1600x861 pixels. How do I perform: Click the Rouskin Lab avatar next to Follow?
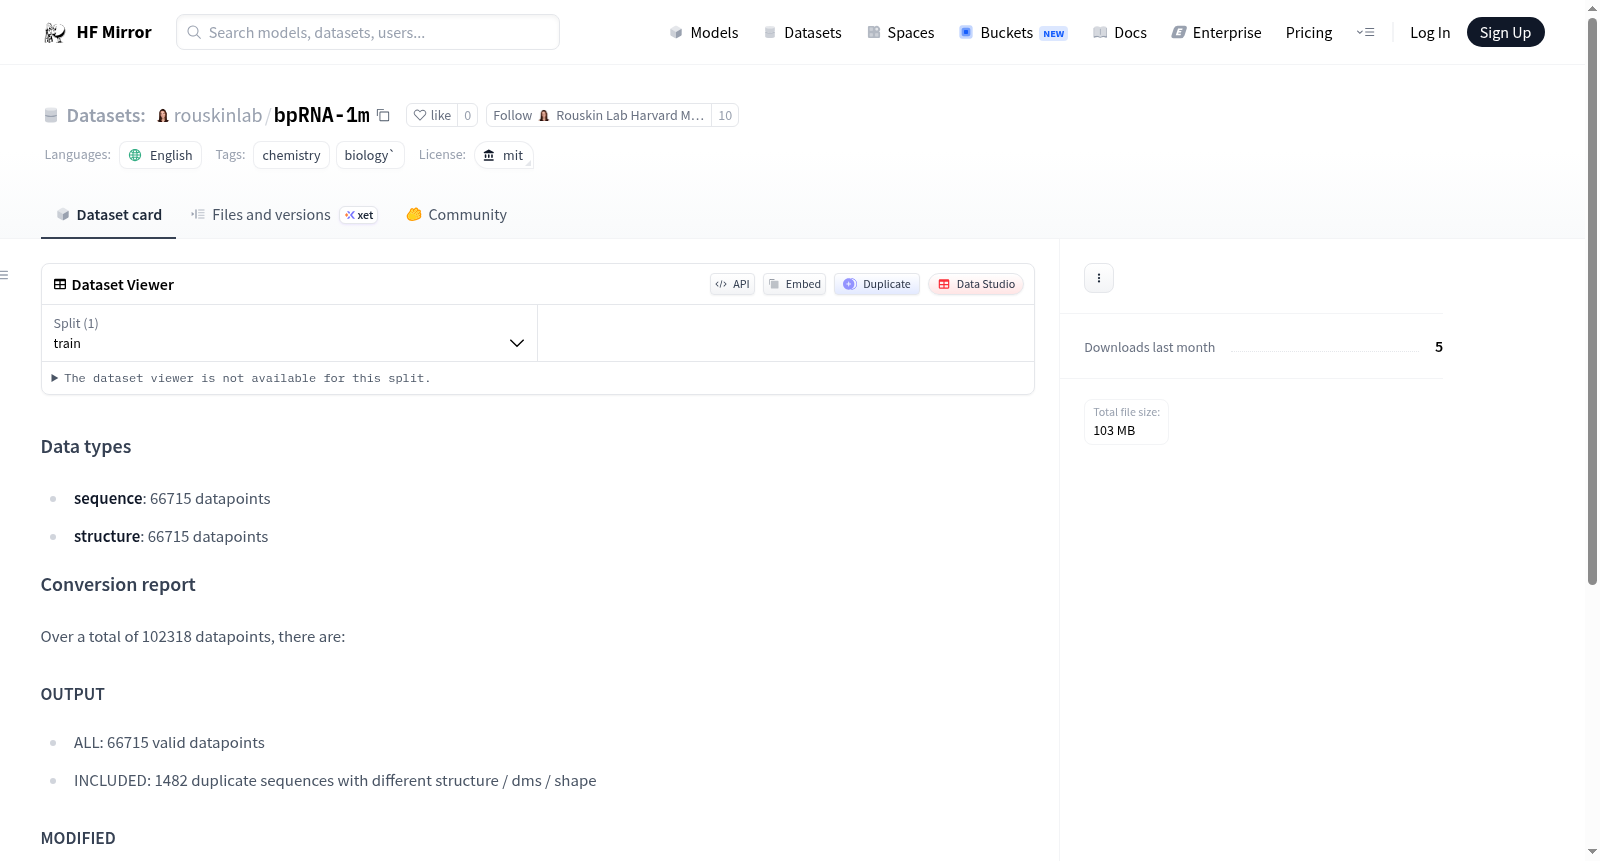[x=544, y=116]
